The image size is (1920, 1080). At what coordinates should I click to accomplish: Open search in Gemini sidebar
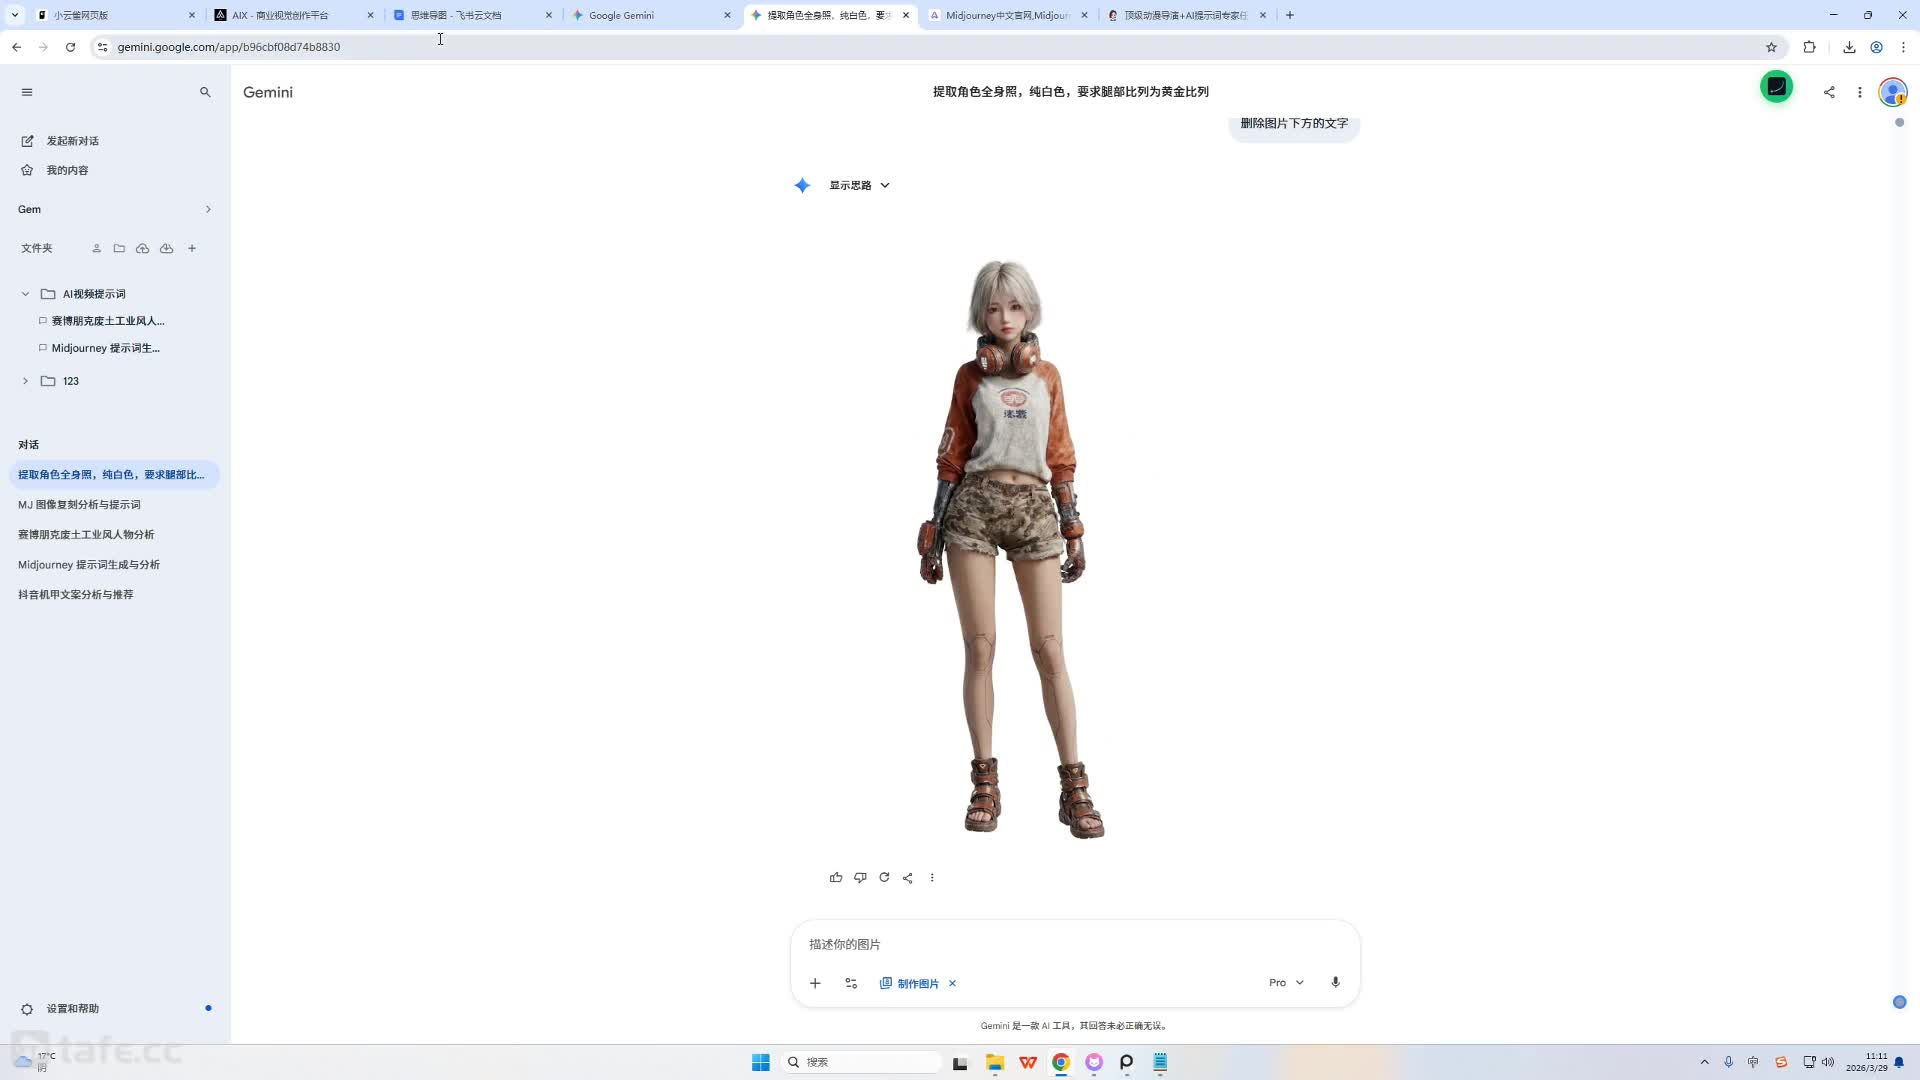pos(205,92)
